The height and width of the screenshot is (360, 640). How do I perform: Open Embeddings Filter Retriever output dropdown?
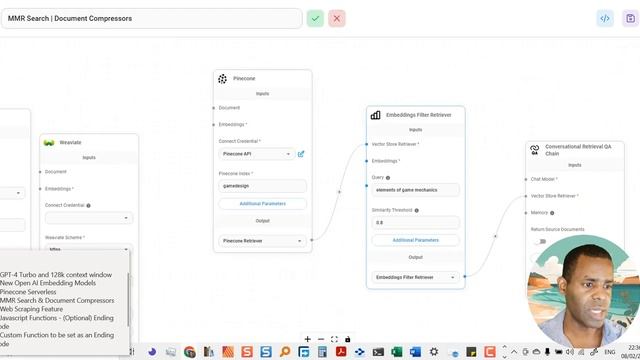tap(416, 277)
